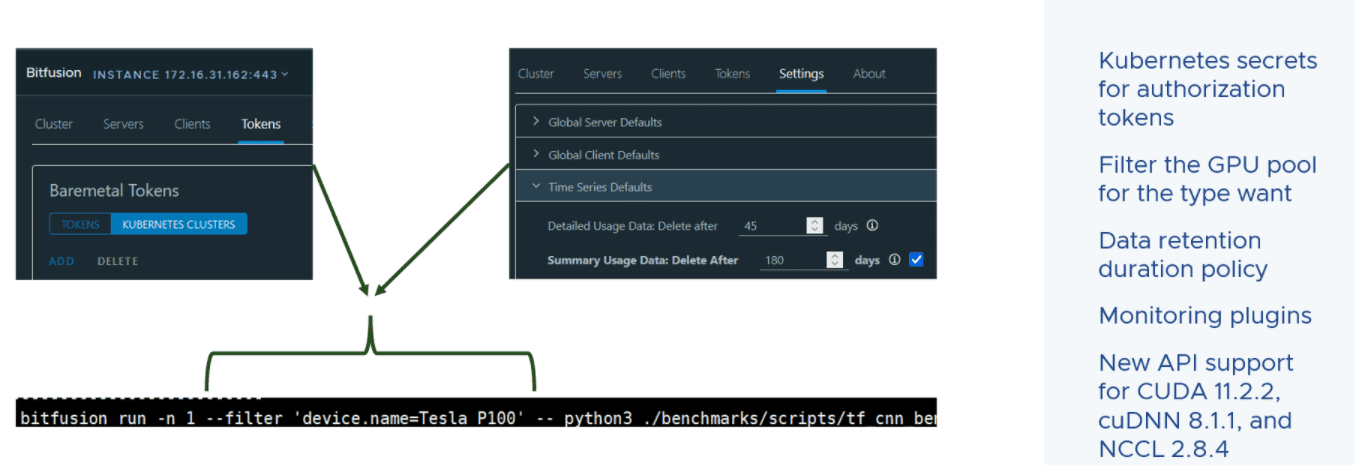
Task: Open the Cluster tab in the left Bitfusion panel
Action: coord(54,124)
